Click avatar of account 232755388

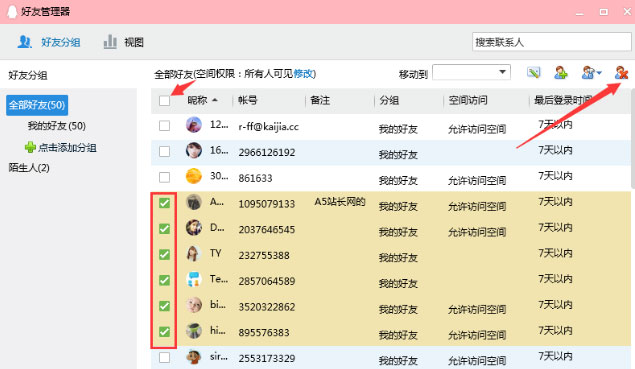coord(194,254)
